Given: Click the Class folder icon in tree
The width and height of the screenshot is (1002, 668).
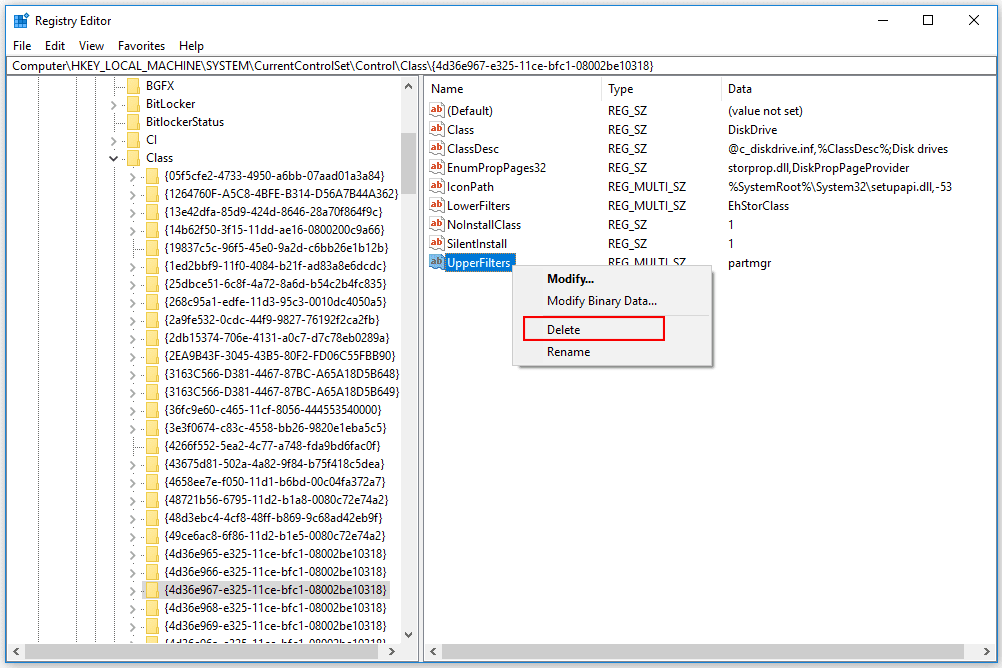Looking at the screenshot, I should (134, 157).
